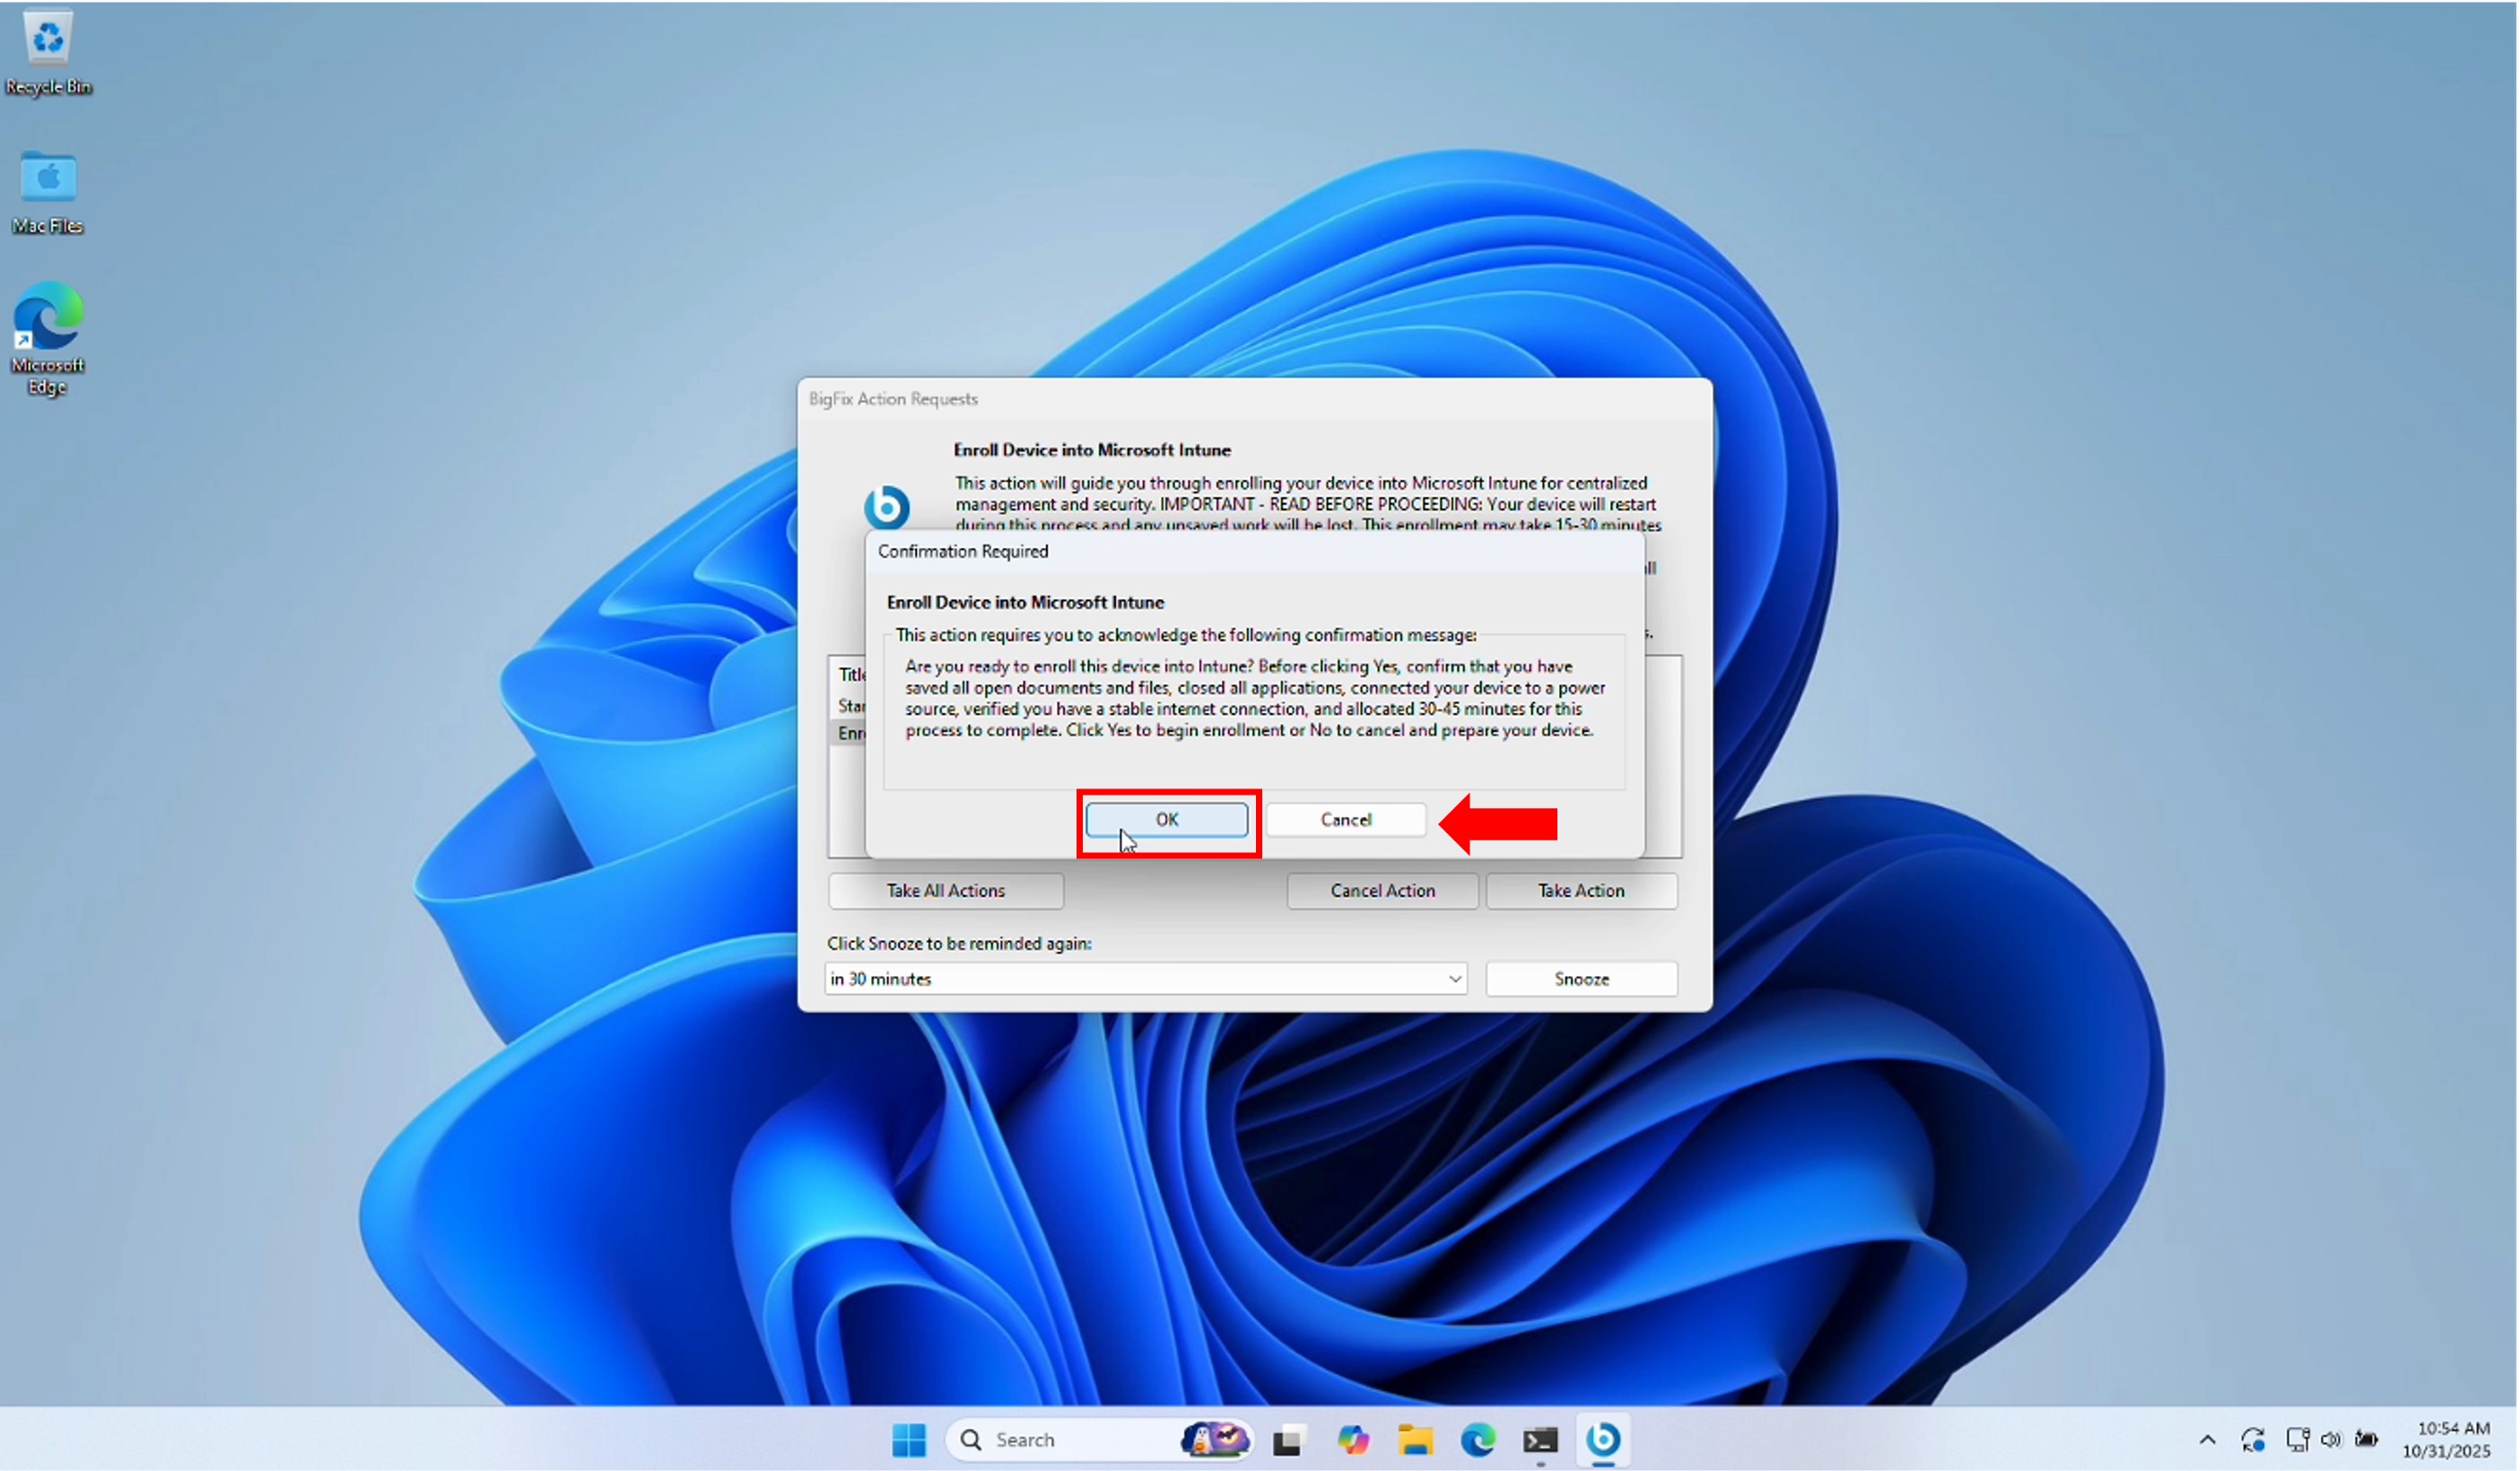
Task: Open the BigFix client from the taskbar
Action: 1605,1440
